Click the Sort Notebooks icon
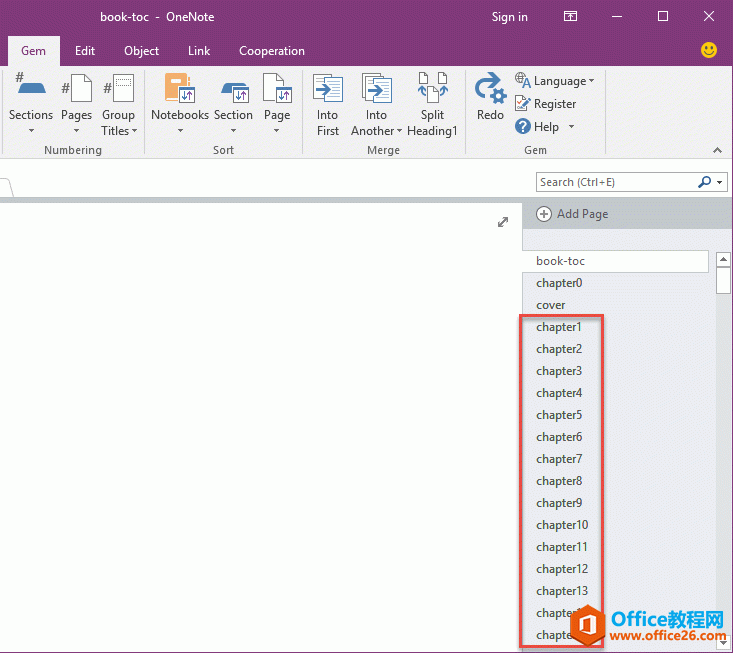733x653 pixels. tap(180, 91)
